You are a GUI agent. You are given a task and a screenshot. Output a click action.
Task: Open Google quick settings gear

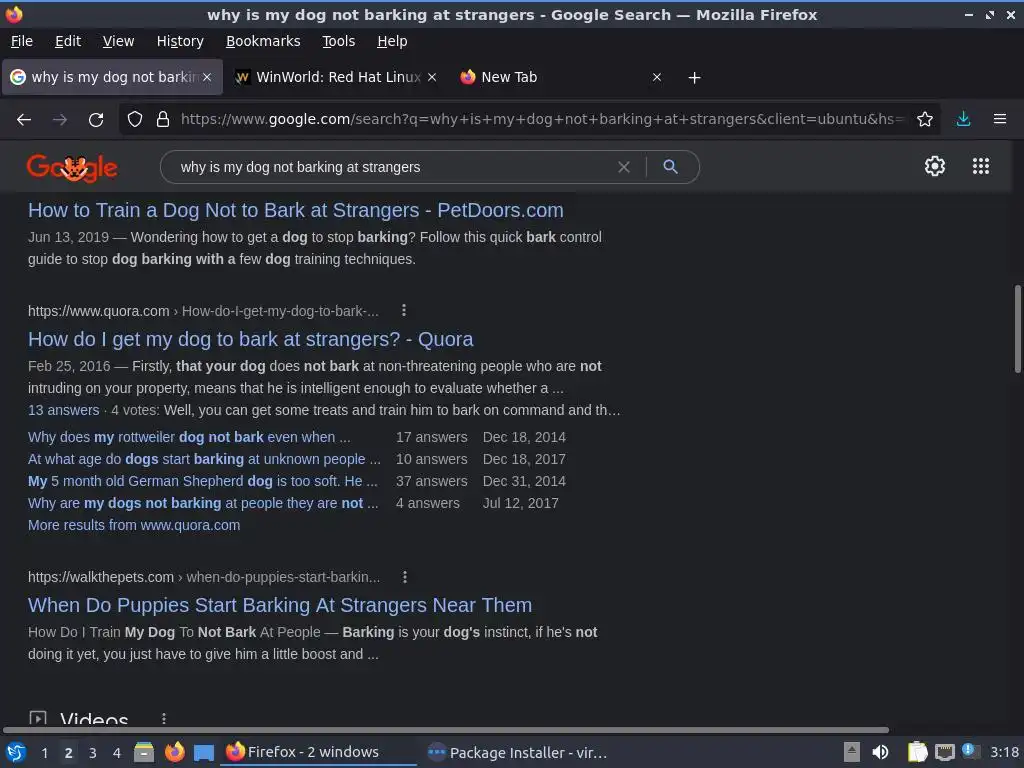point(935,166)
